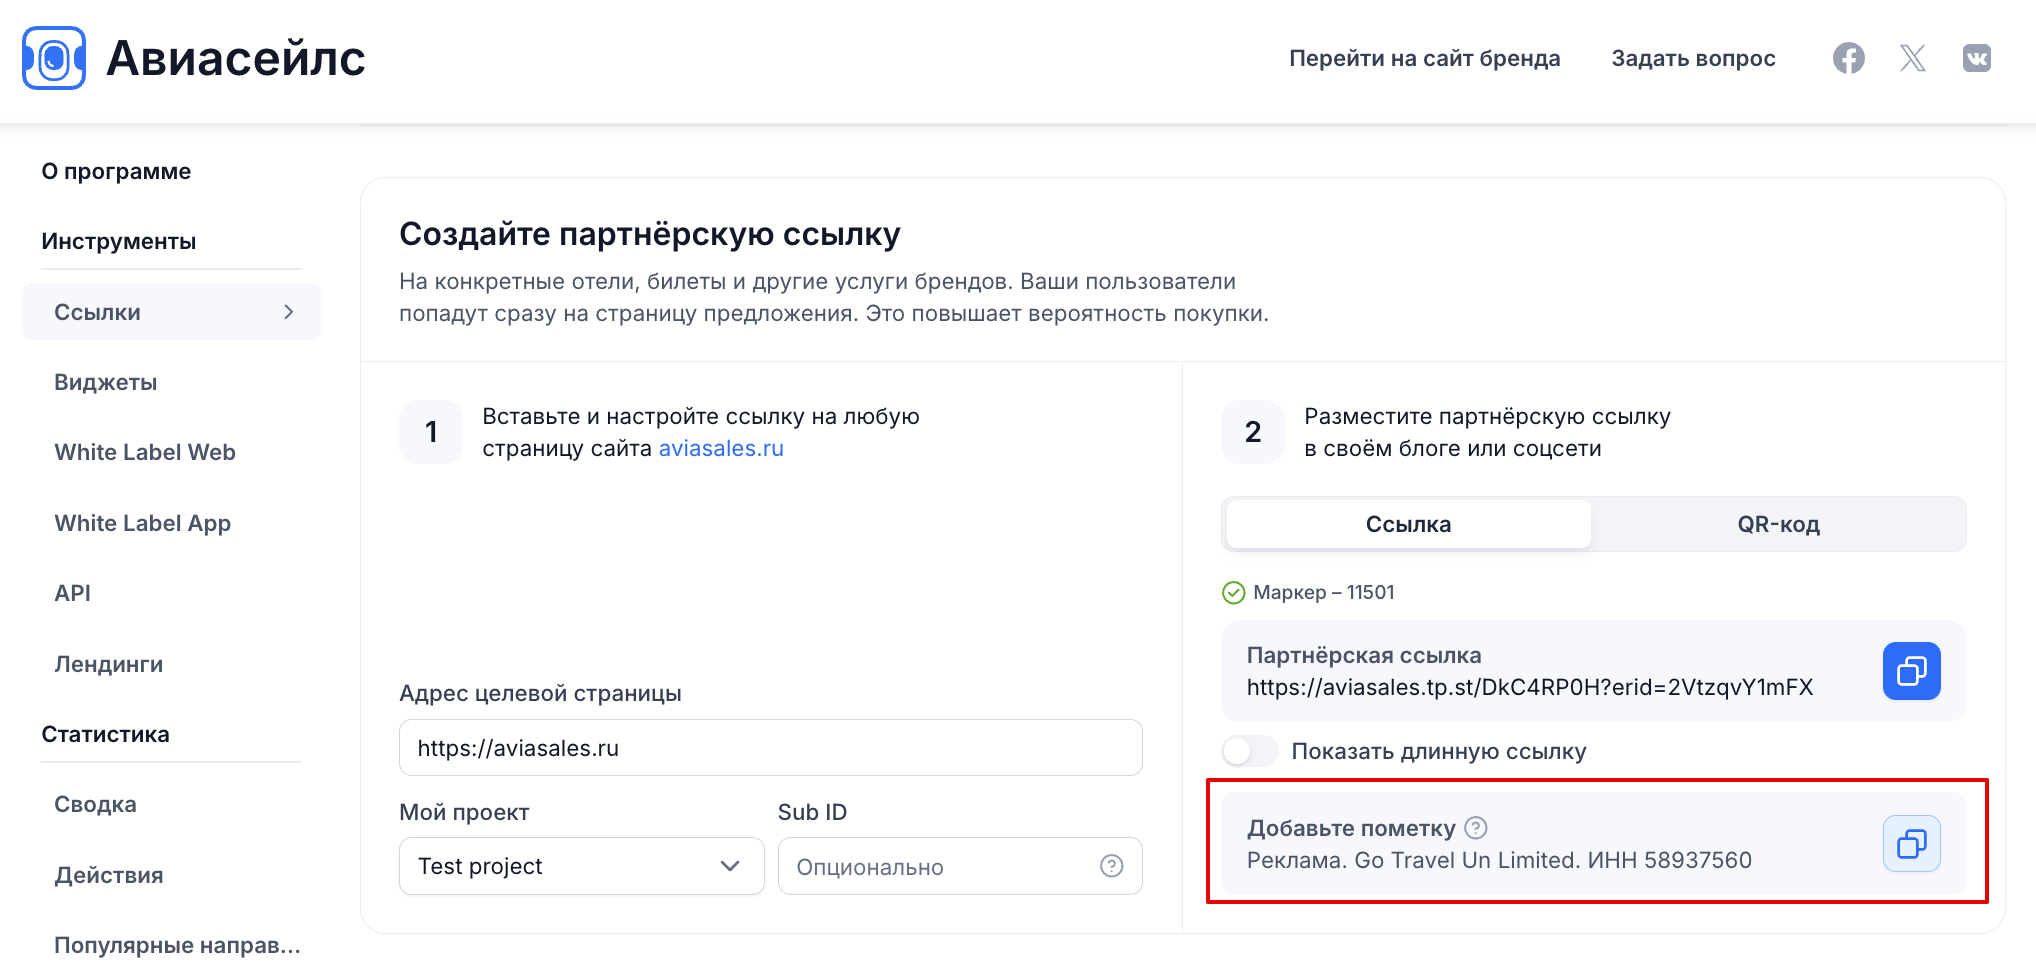The width and height of the screenshot is (2036, 970).
Task: Expand the Ссылки sidebar chevron
Action: tap(289, 312)
